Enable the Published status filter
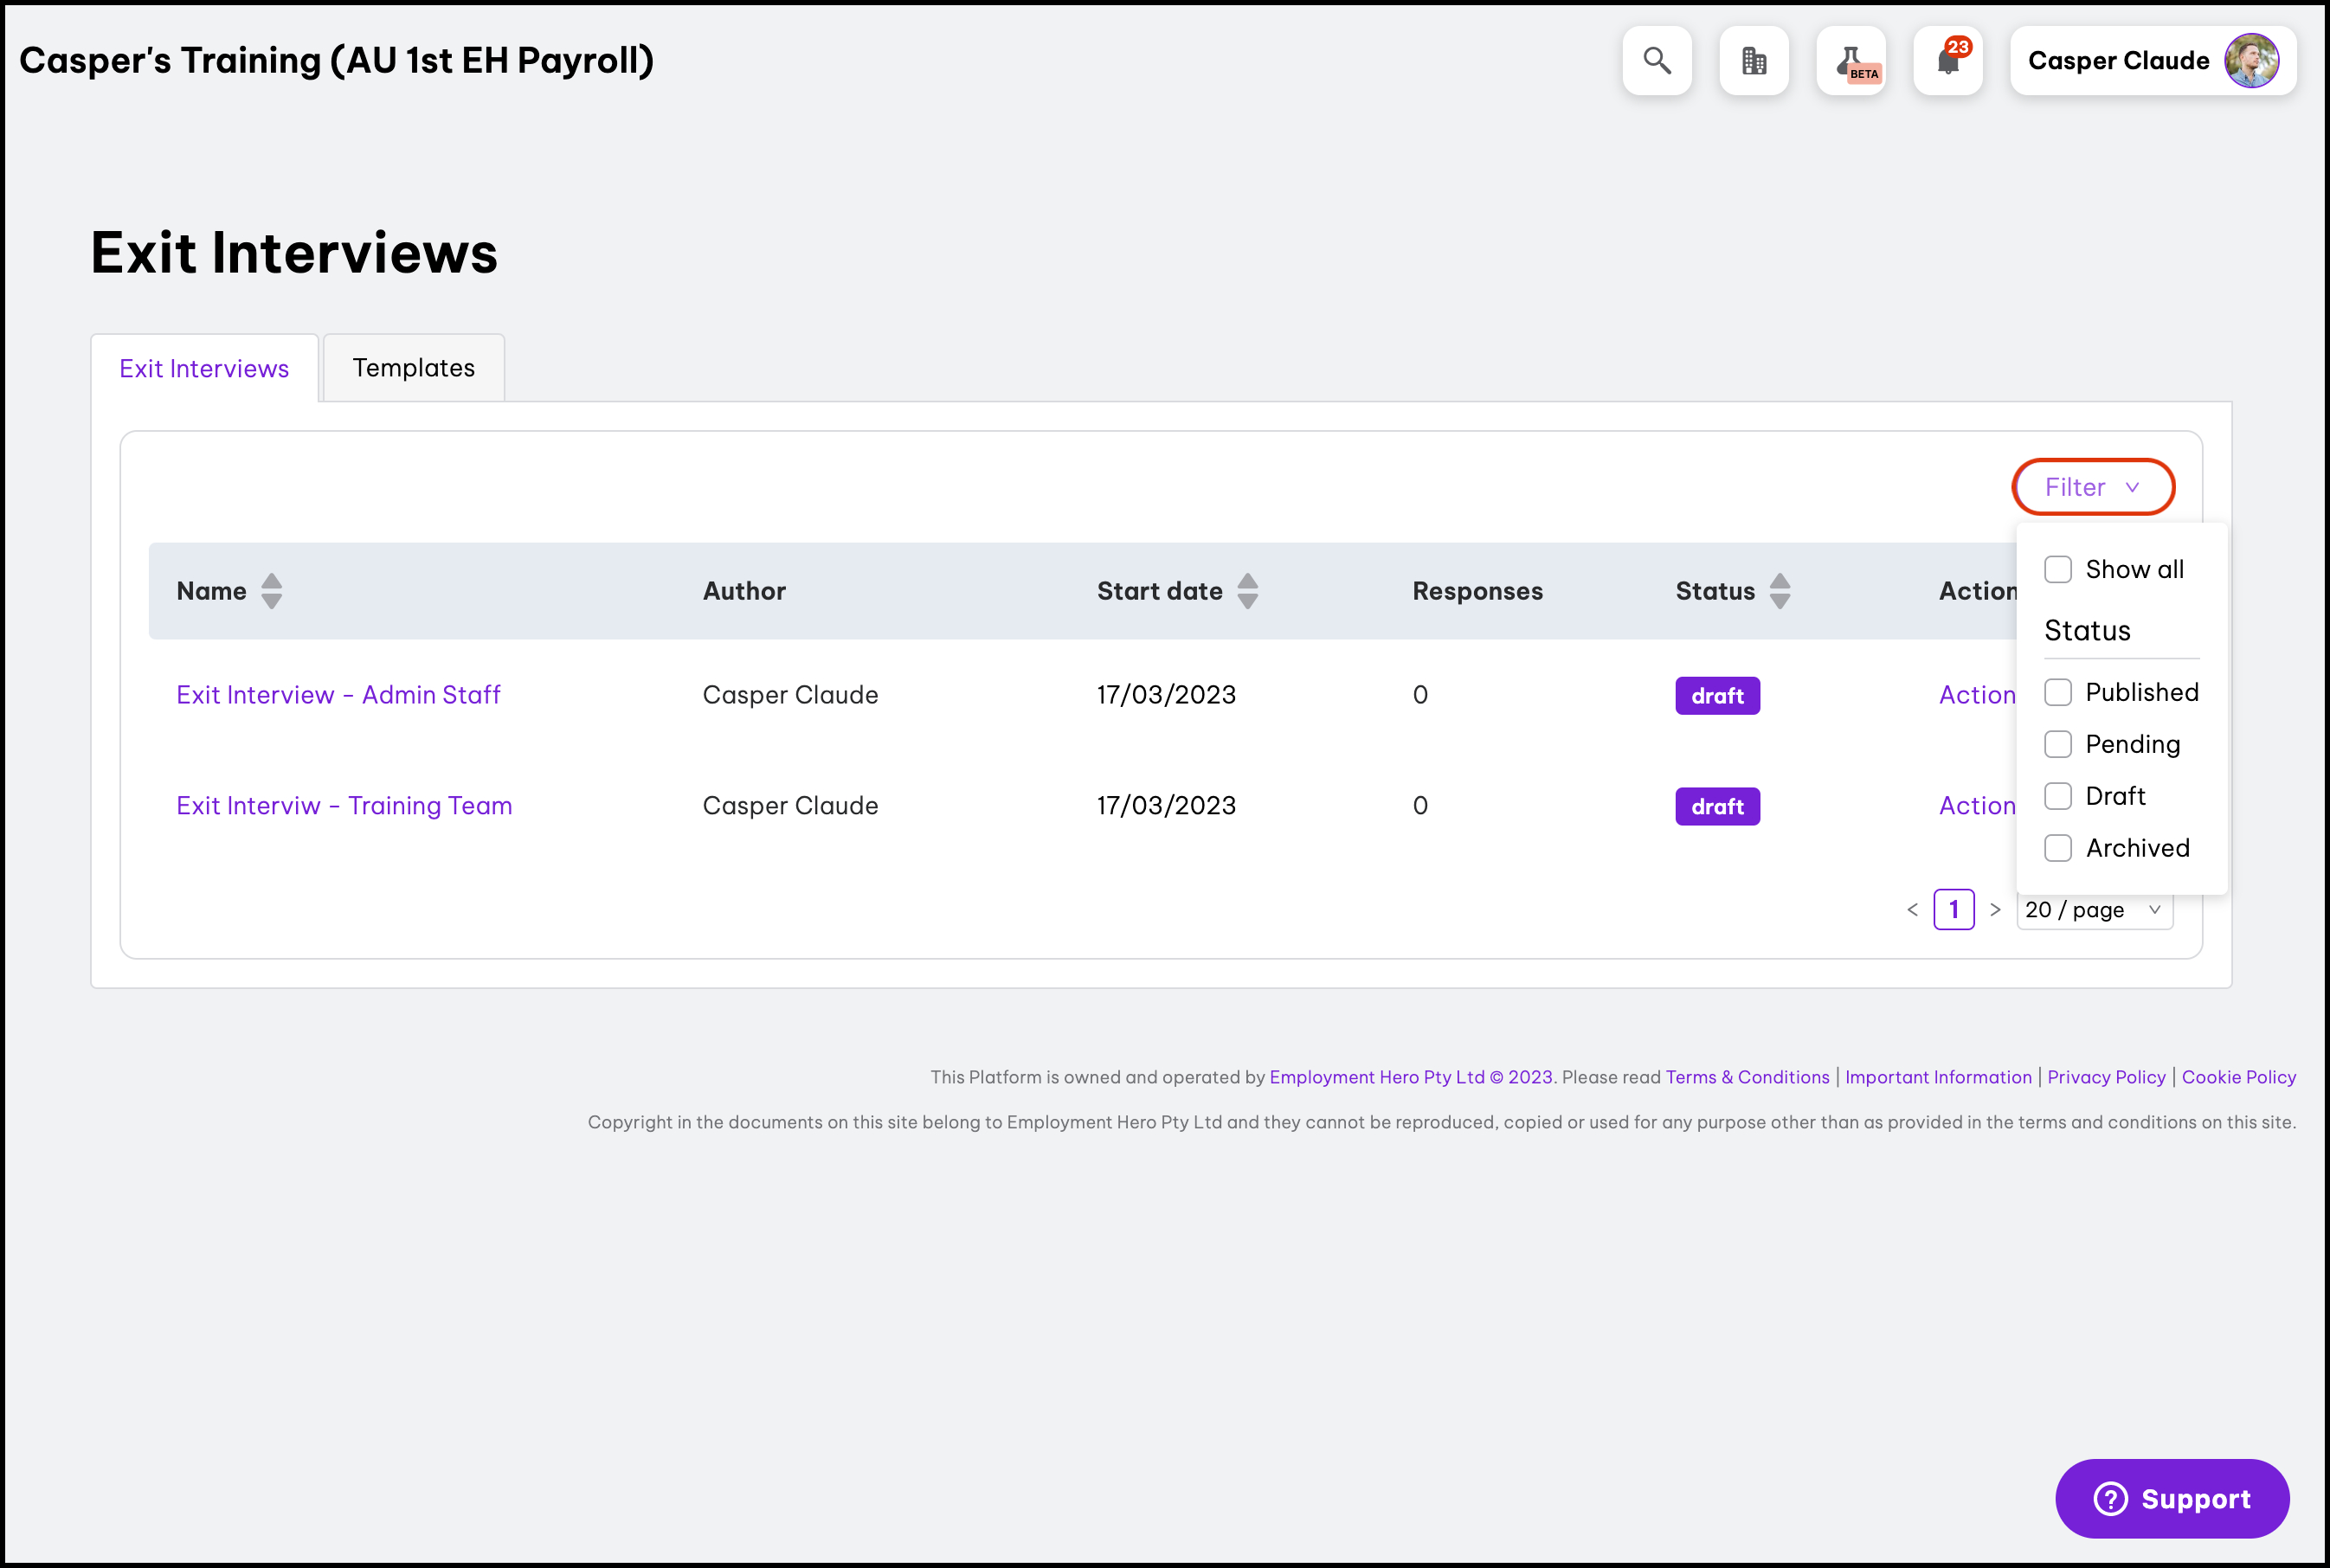The width and height of the screenshot is (2330, 1568). pos(2057,692)
